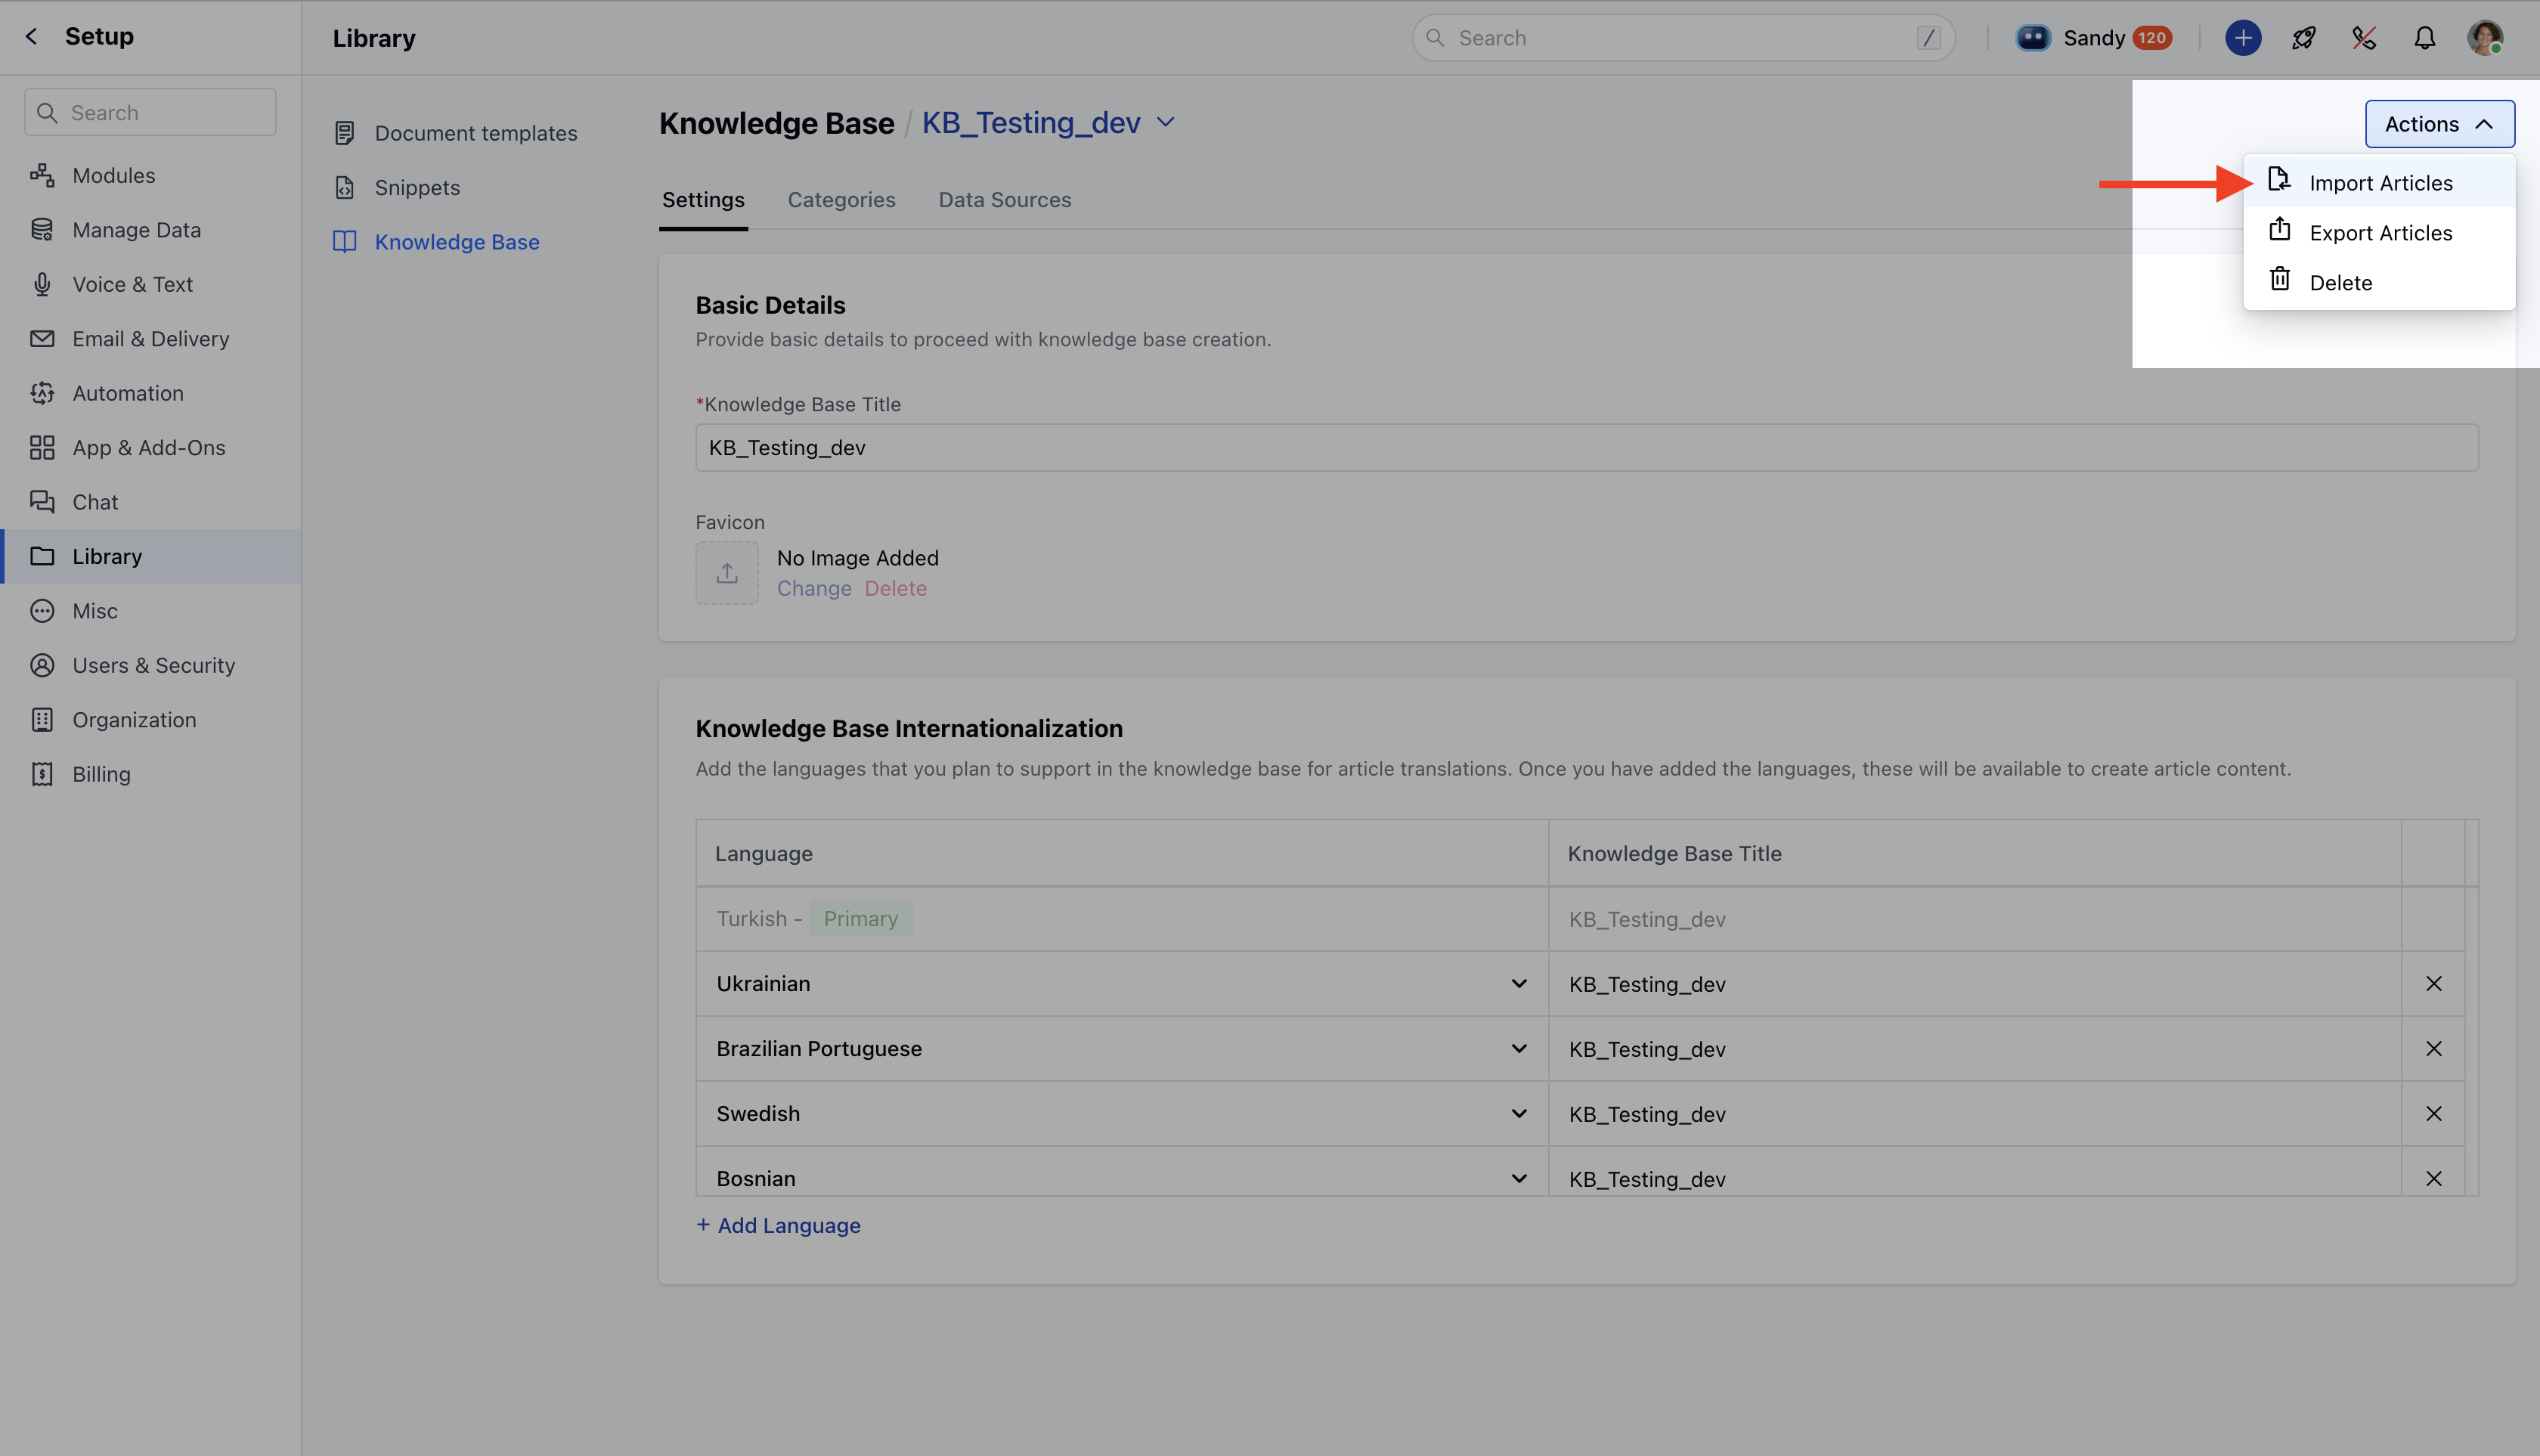The width and height of the screenshot is (2540, 1456).
Task: Click the blue plus quick-add icon
Action: tap(2242, 38)
